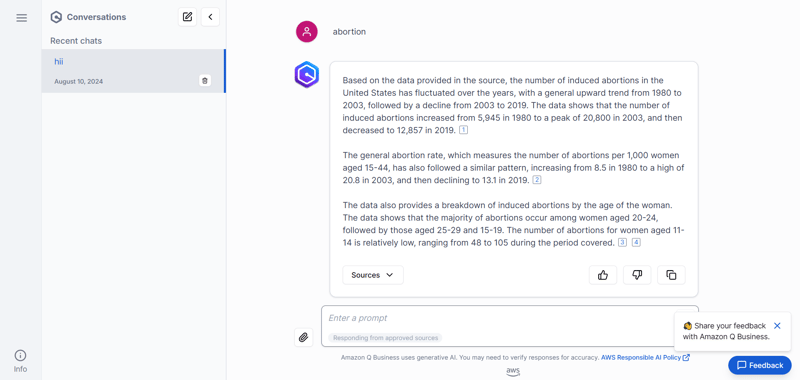
Task: Open the AWS Responsible AI Policy link
Action: pos(645,358)
